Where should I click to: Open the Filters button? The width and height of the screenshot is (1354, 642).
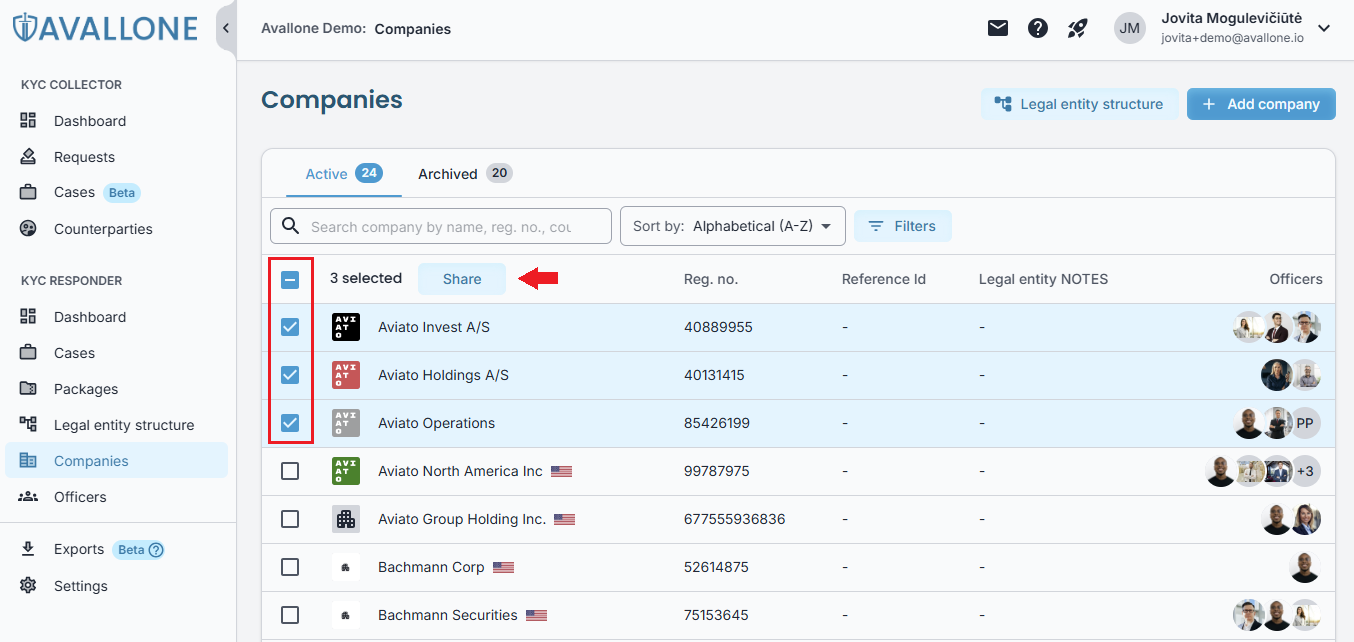[903, 226]
